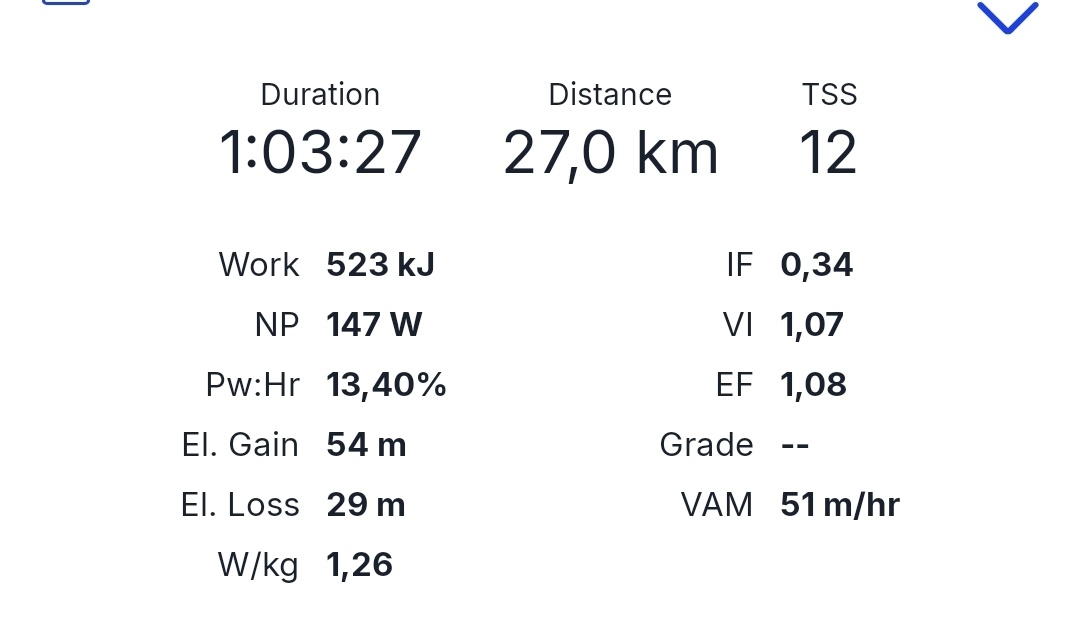The height and width of the screenshot is (617, 1080).
Task: Tap the Distance value 27,0 km
Action: tap(610, 154)
